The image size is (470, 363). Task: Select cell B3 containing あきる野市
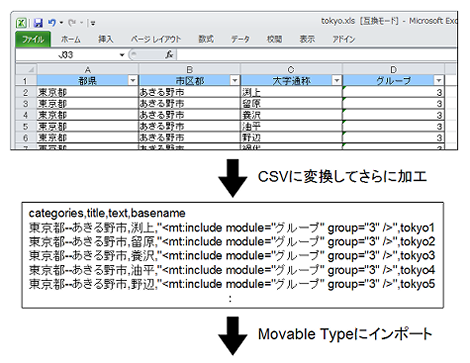[189, 104]
